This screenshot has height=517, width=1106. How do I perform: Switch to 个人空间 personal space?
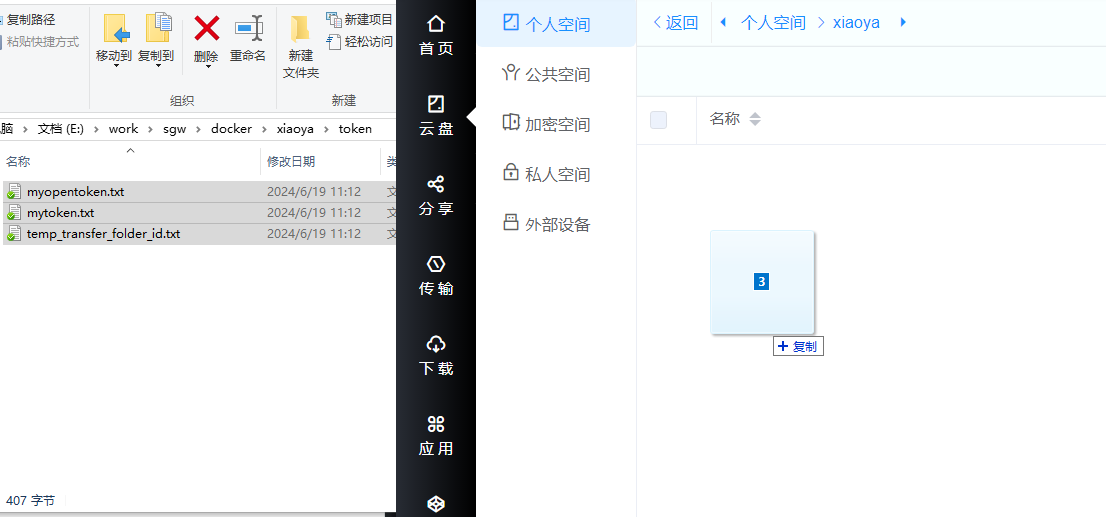coord(557,24)
